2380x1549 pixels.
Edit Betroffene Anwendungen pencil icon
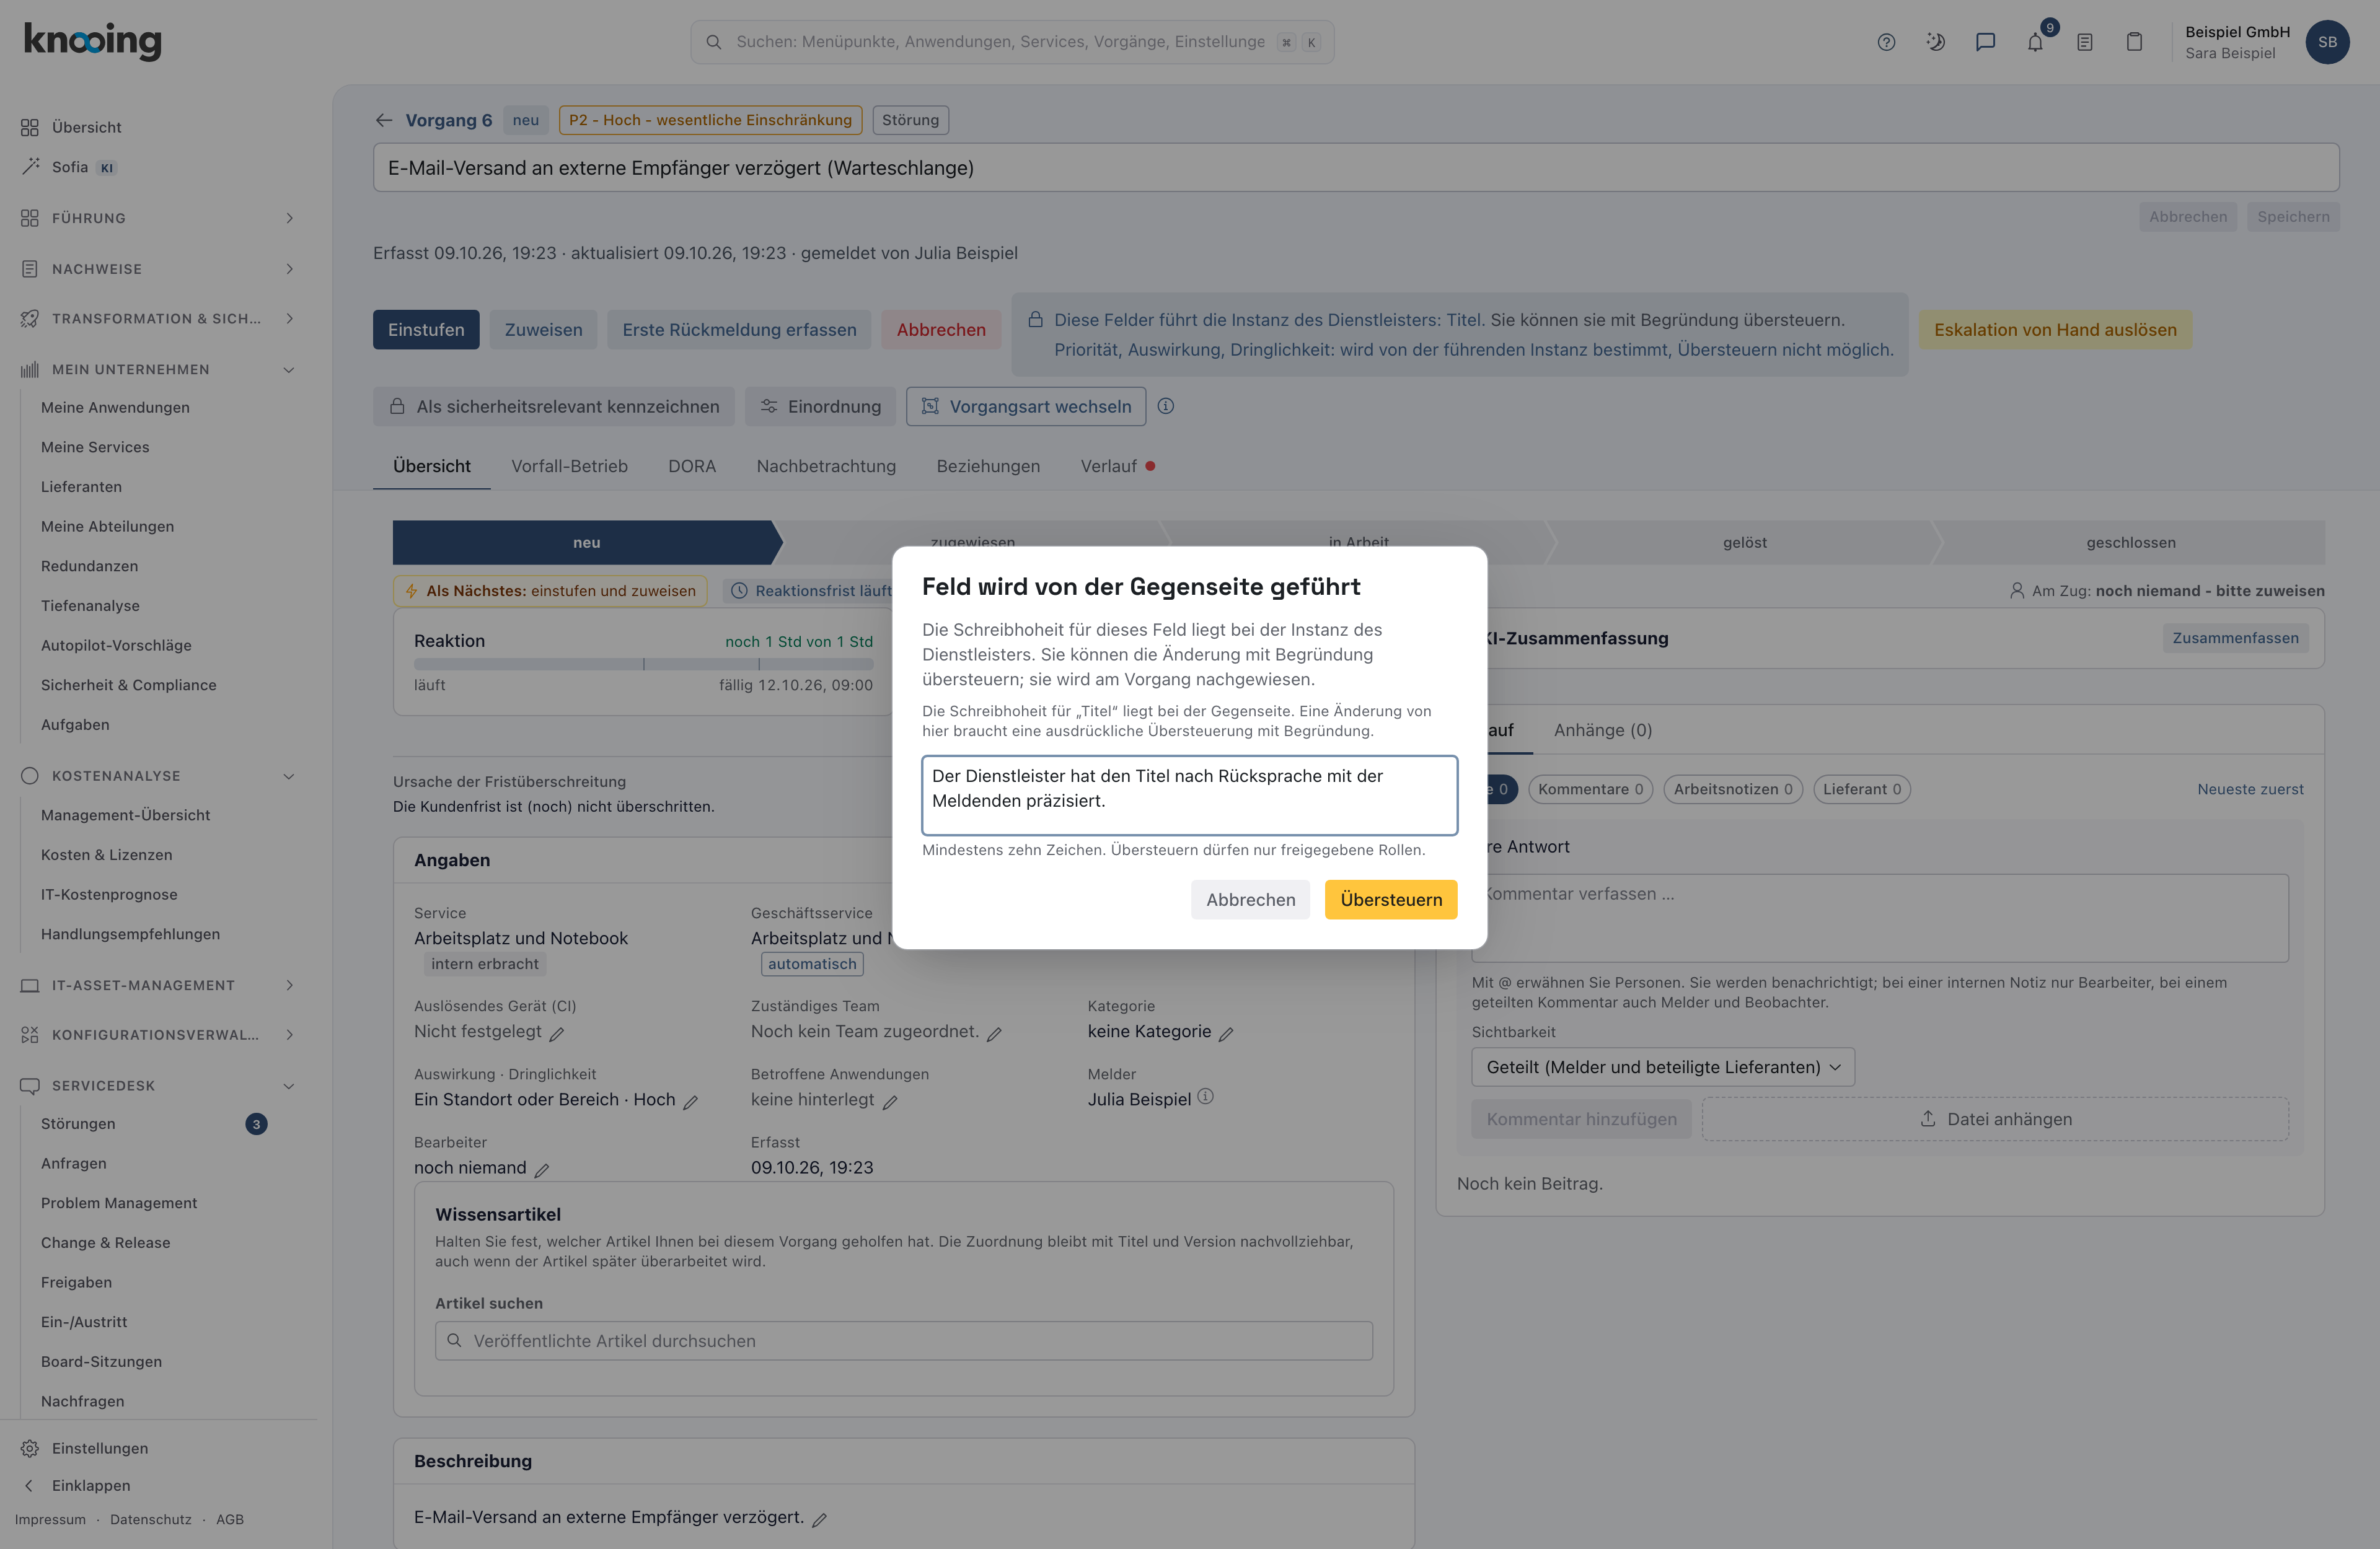click(x=890, y=1102)
